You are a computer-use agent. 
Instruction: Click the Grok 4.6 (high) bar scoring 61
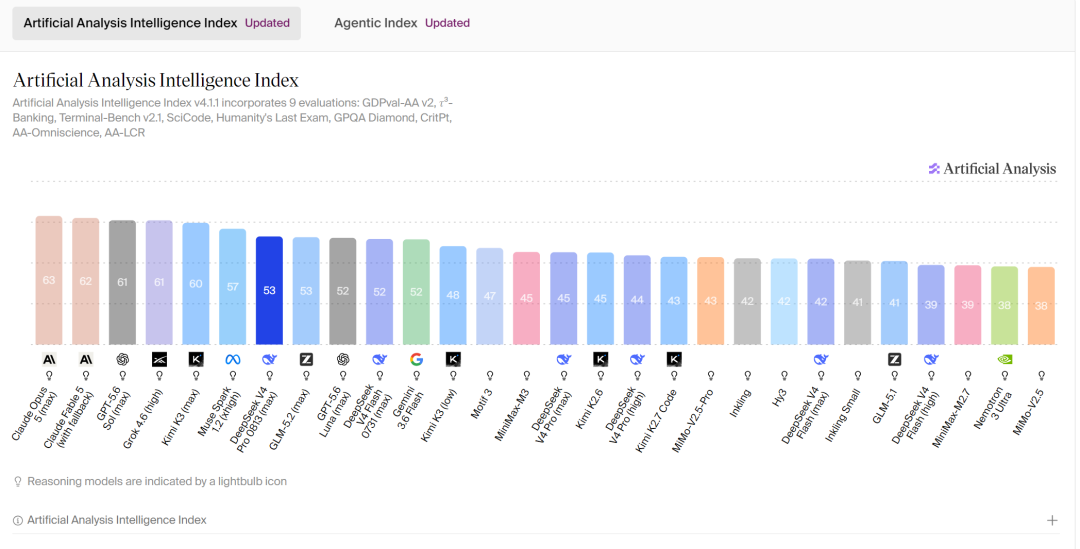pyautogui.click(x=159, y=282)
